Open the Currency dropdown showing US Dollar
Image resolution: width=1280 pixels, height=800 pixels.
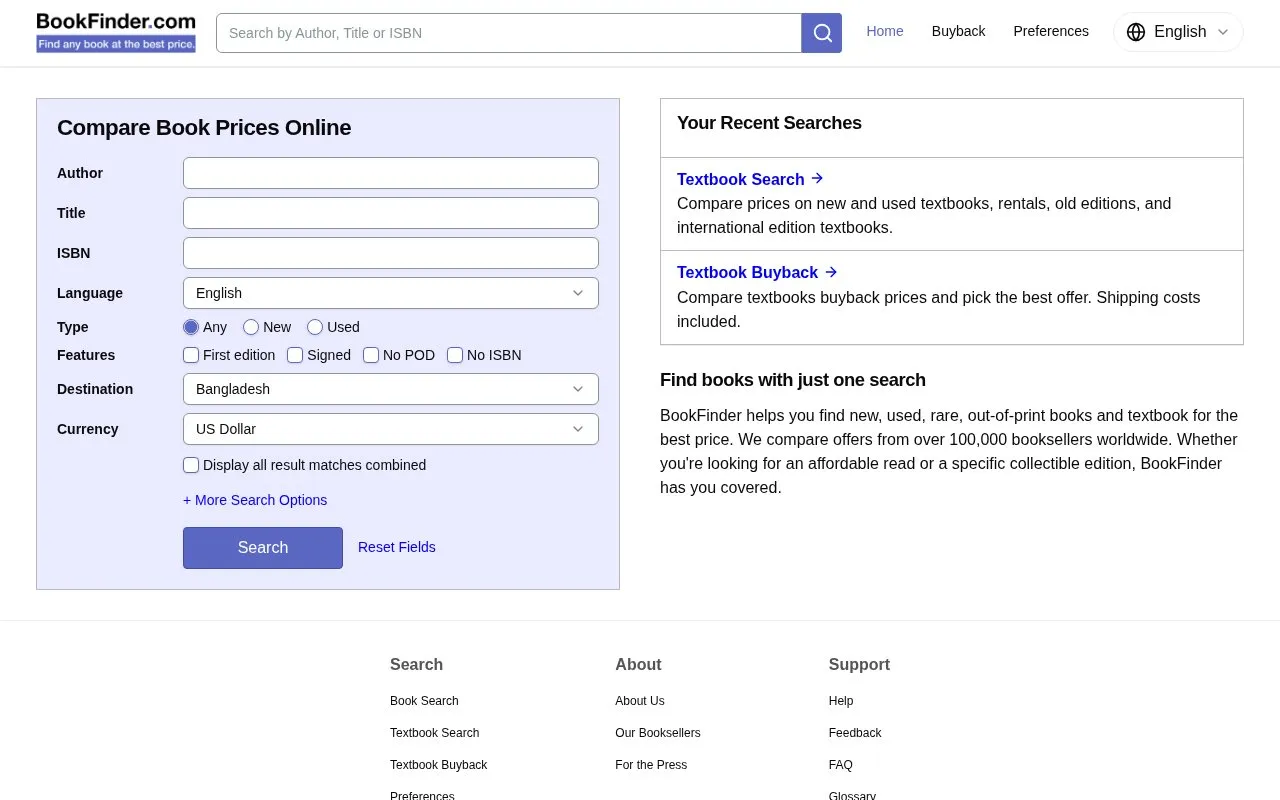pyautogui.click(x=391, y=429)
